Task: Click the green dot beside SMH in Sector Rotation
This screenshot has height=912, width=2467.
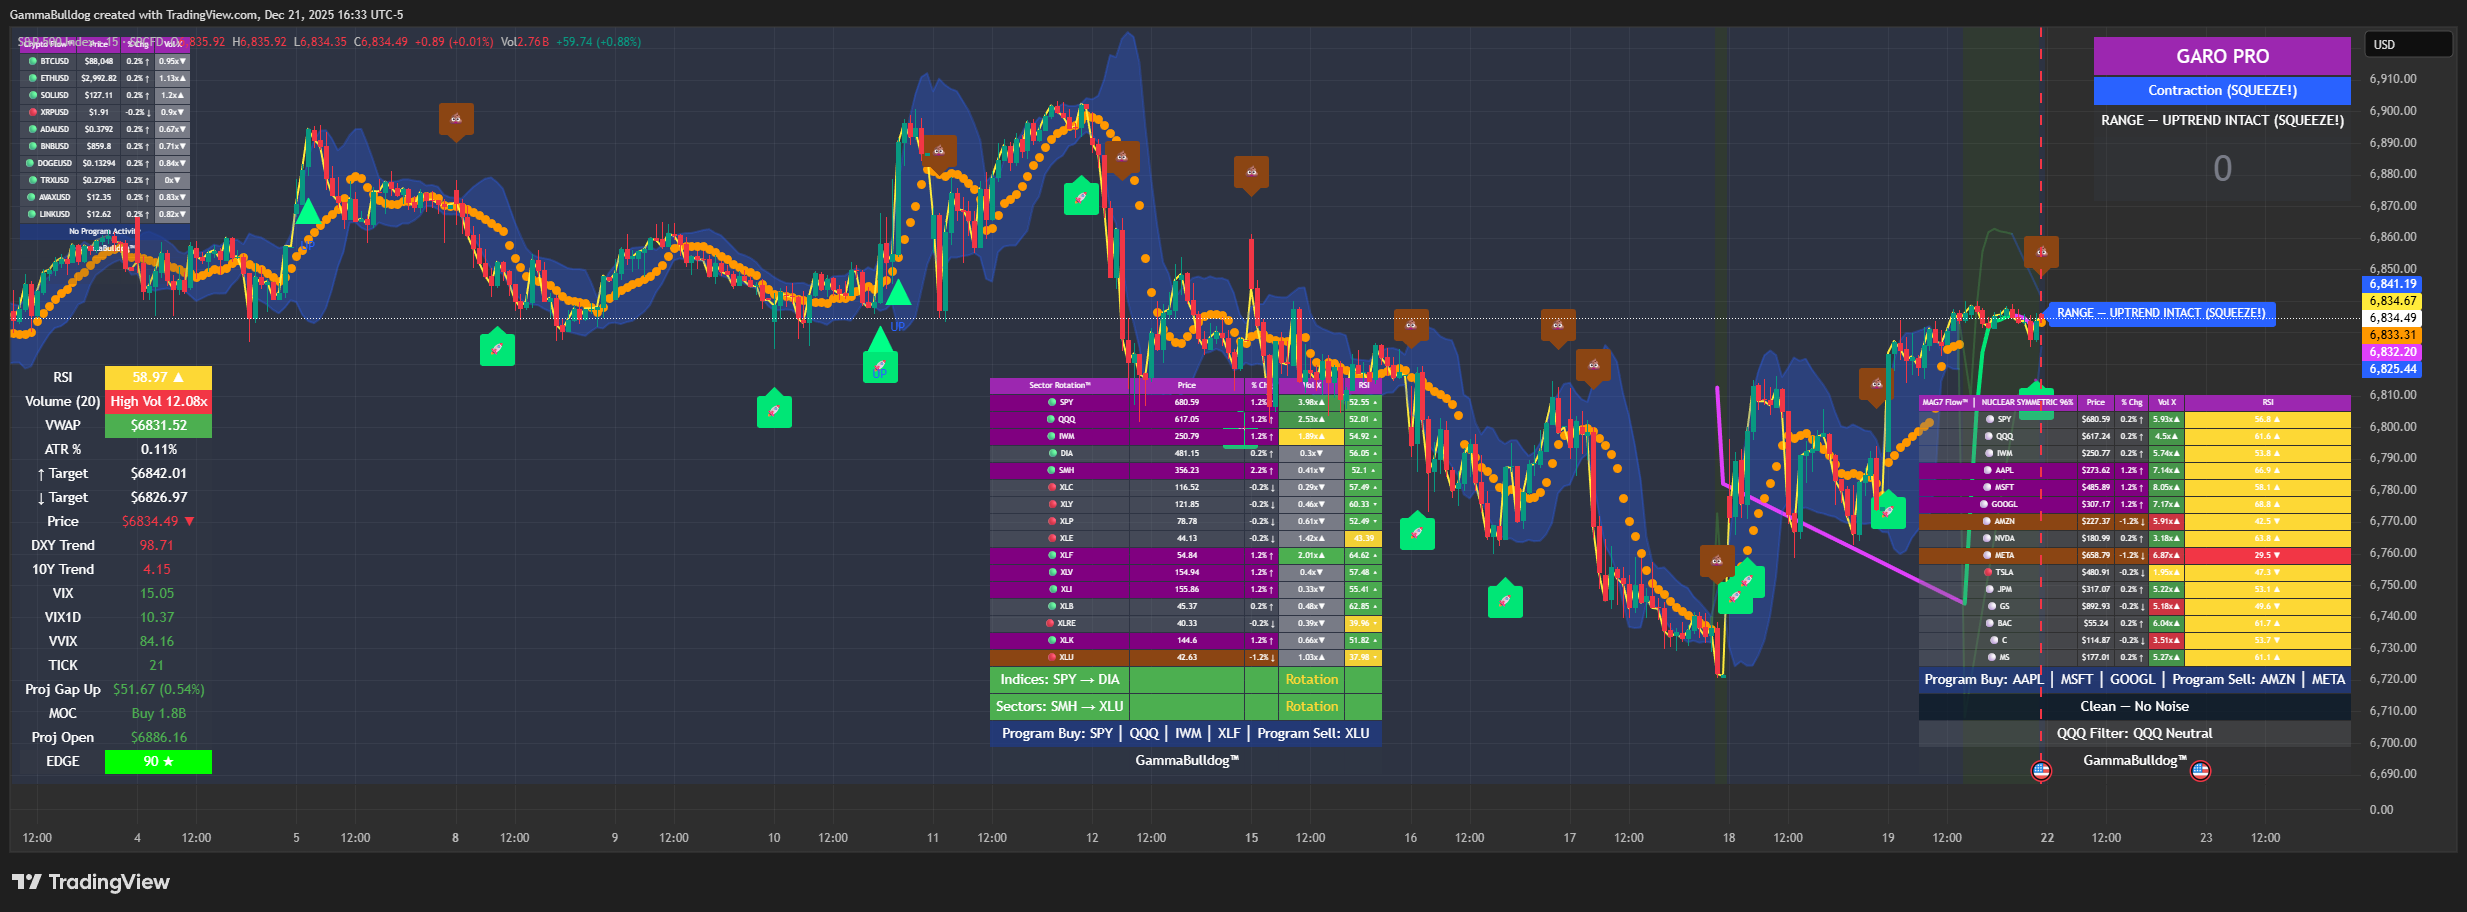Action: point(1051,470)
